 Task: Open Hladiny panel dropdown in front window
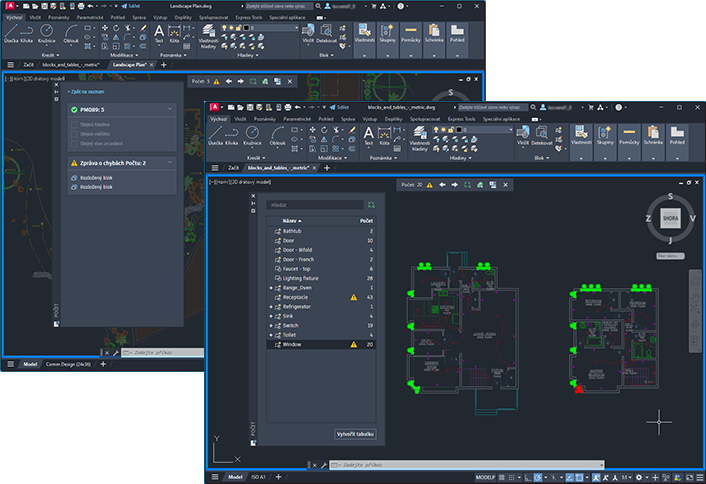(x=460, y=158)
